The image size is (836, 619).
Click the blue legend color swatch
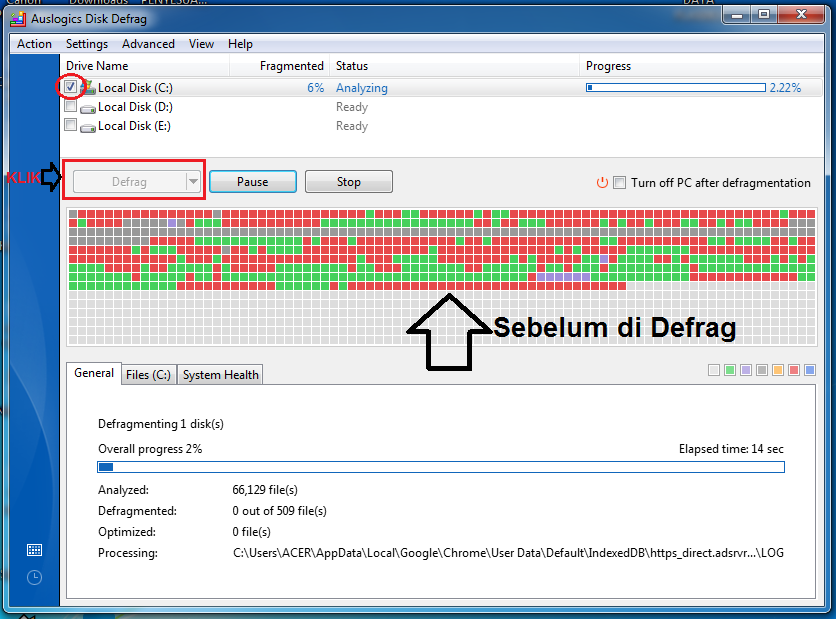pos(810,370)
